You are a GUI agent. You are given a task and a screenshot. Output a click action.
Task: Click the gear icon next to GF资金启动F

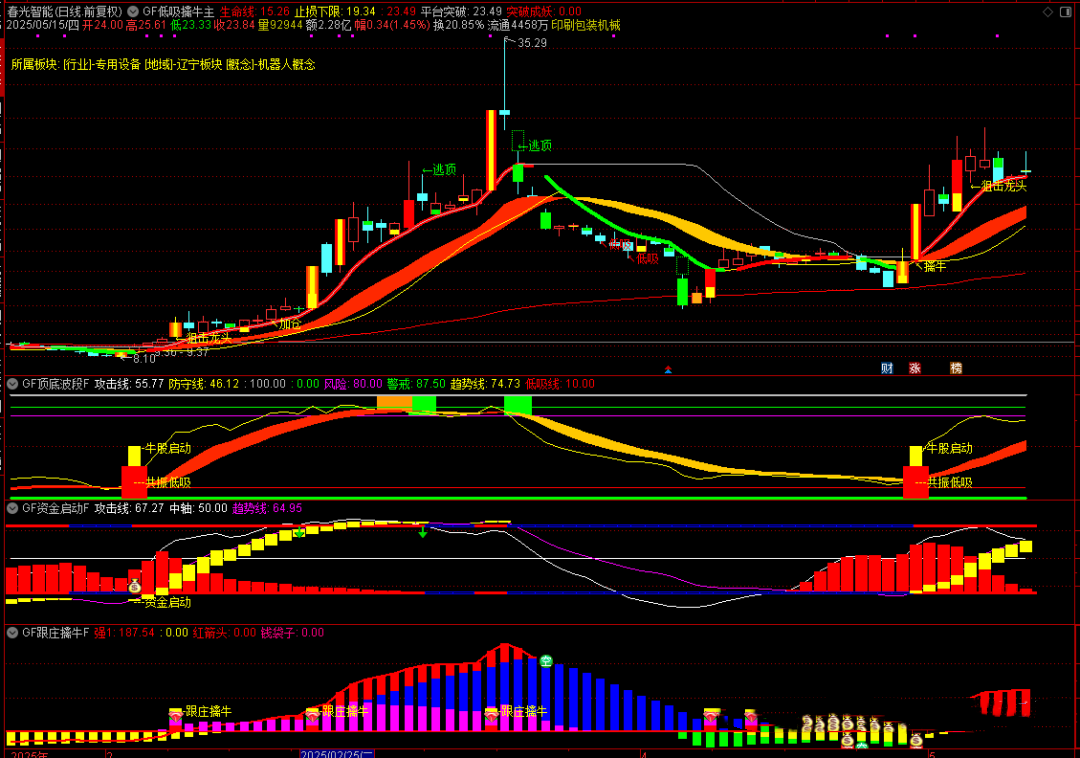coord(12,508)
